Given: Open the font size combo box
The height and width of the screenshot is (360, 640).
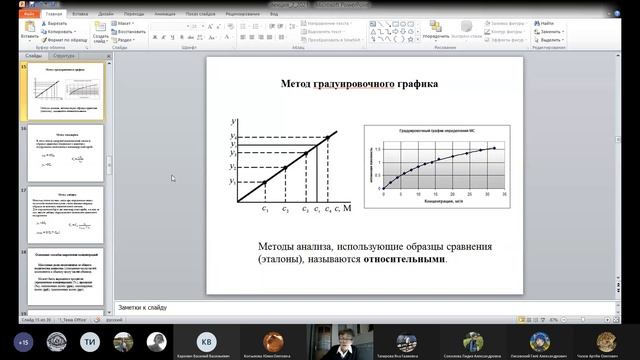Looking at the screenshot, I should click(x=198, y=27).
